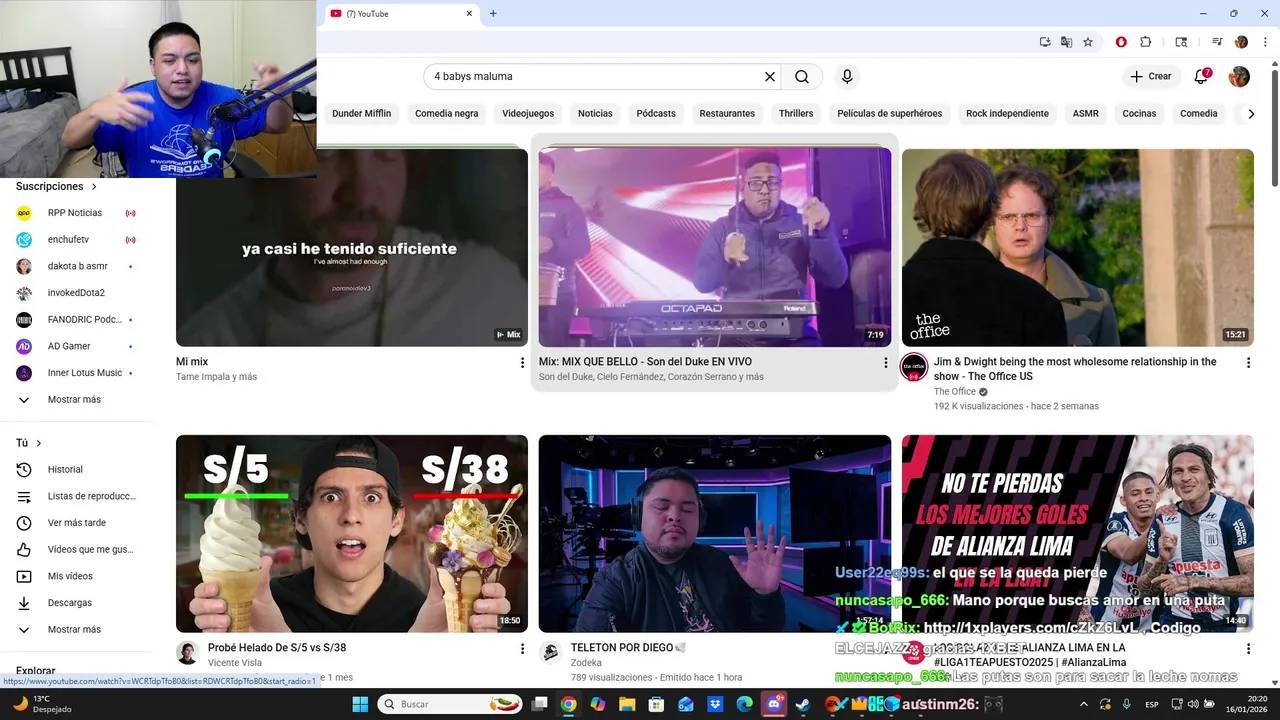Open the red ad blocker extension icon
The image size is (1280, 720).
pyautogui.click(x=1121, y=42)
